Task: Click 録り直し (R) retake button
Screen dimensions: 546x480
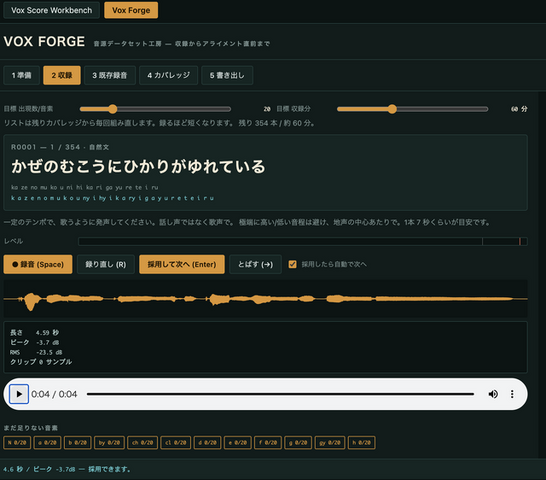Action: [x=106, y=264]
